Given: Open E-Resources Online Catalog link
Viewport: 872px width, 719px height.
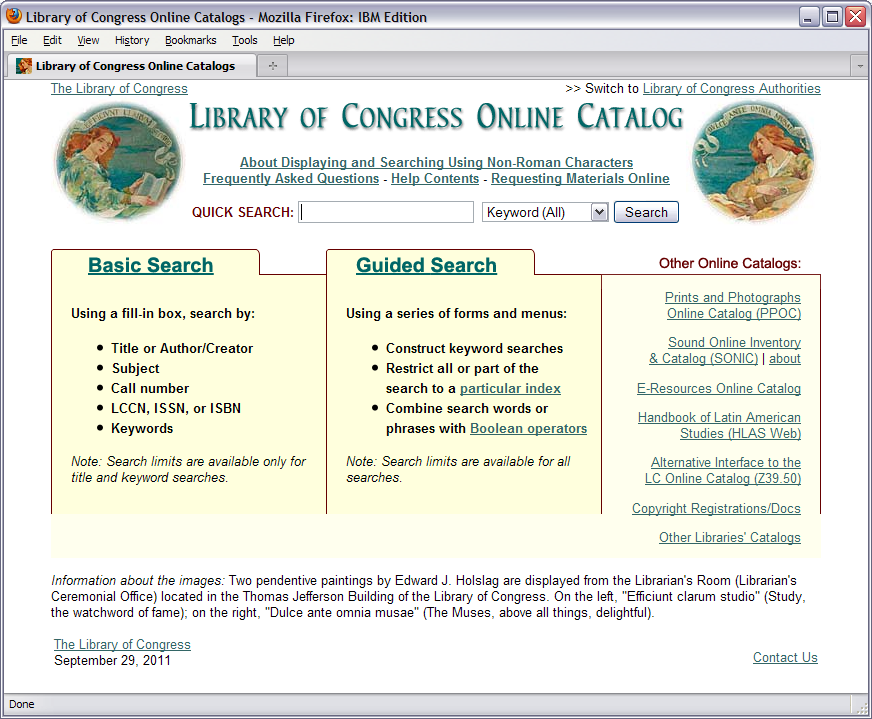Looking at the screenshot, I should (x=719, y=389).
